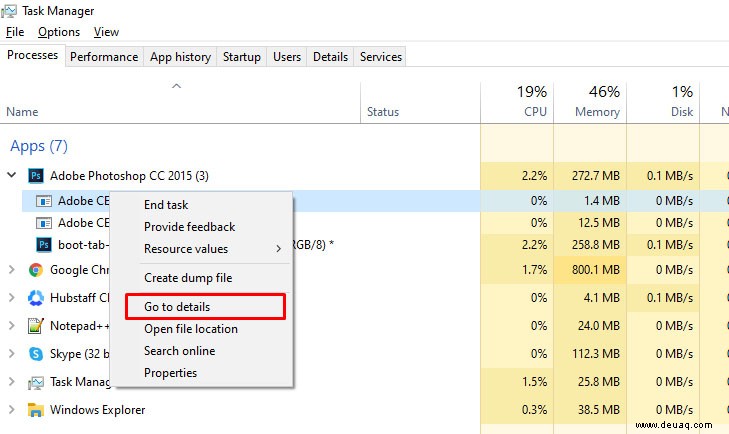The image size is (729, 434).
Task: Click the Windows Explorer folder icon
Action: tap(36, 410)
